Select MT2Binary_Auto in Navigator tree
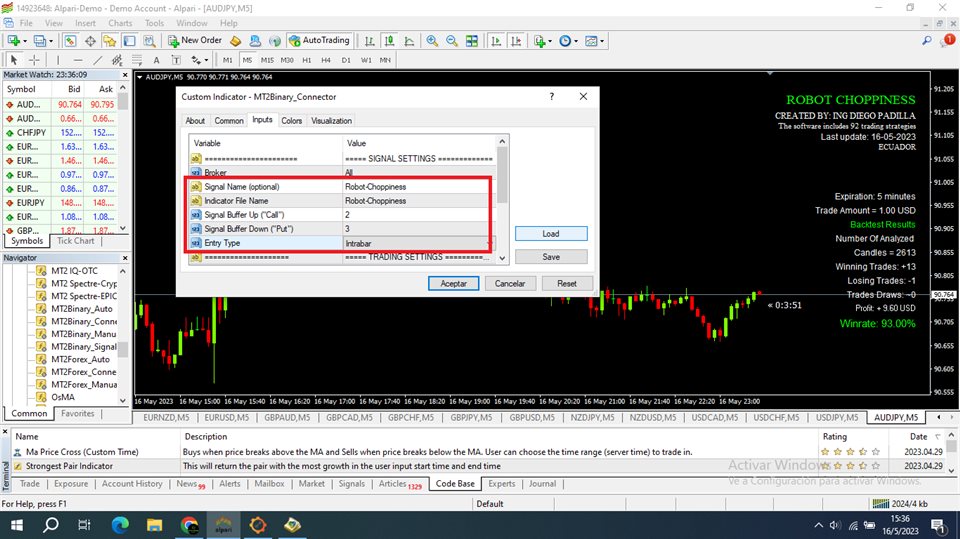The image size is (960, 539). (x=81, y=309)
